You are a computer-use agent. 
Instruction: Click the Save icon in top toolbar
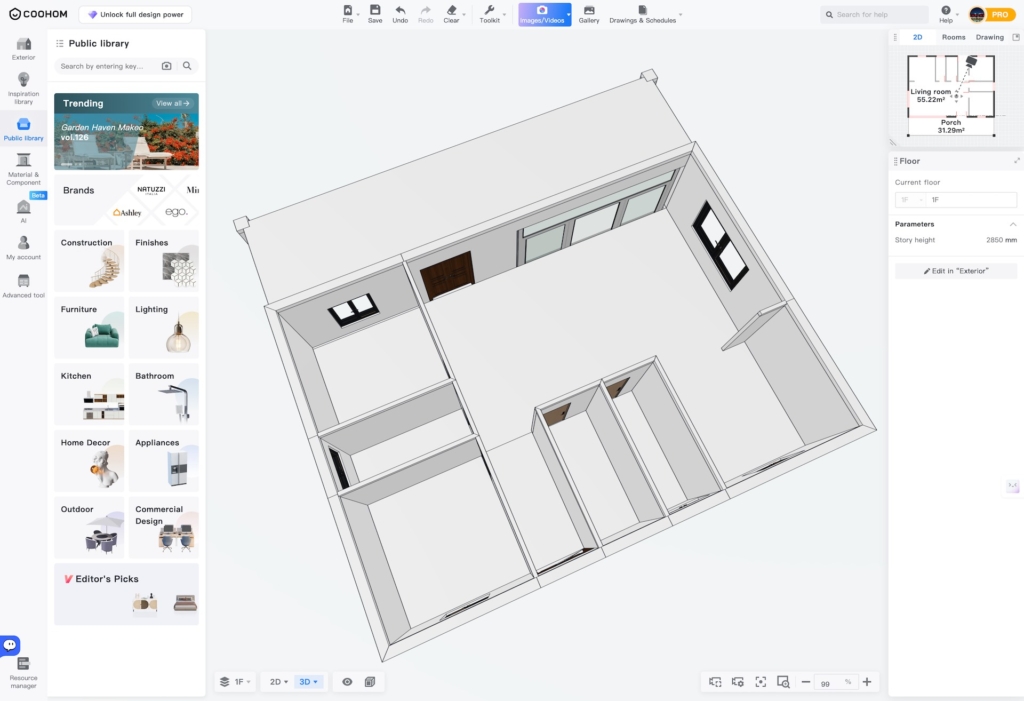(375, 11)
